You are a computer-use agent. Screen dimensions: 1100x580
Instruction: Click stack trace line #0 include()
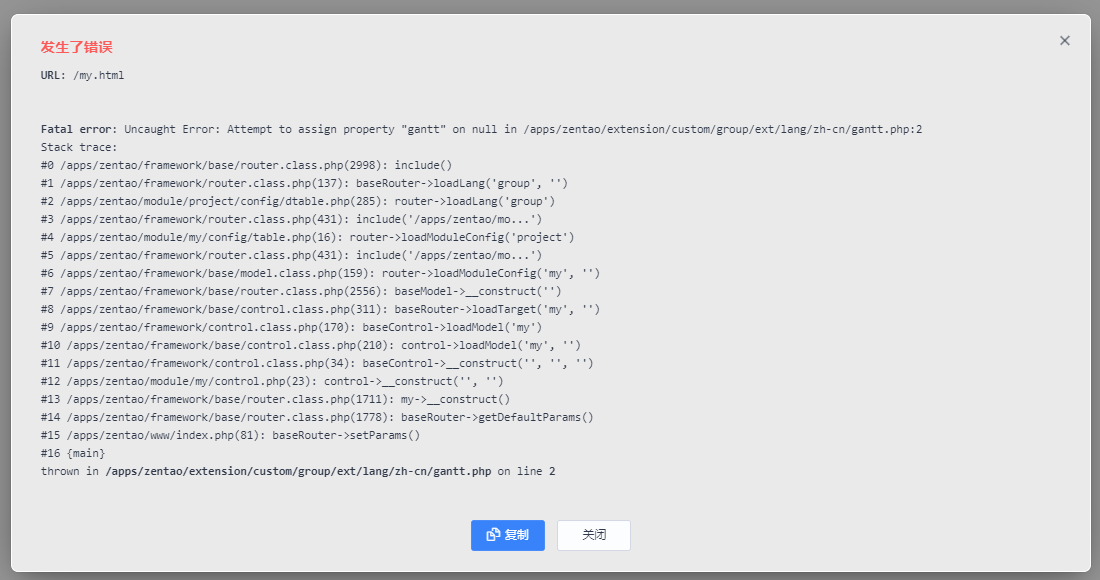point(247,165)
